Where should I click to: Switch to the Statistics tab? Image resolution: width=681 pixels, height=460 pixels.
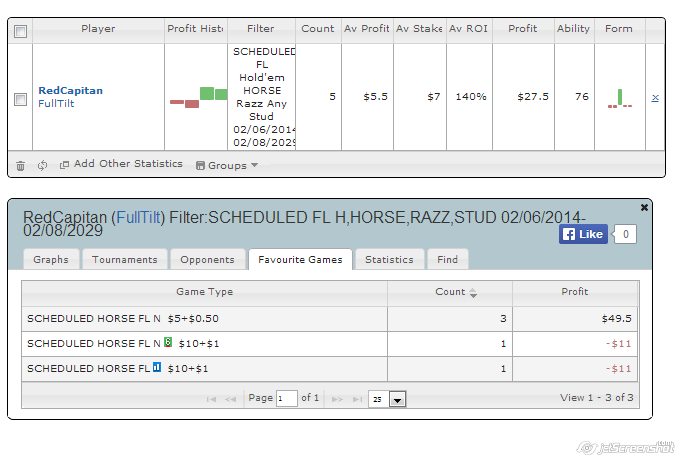coord(389,259)
